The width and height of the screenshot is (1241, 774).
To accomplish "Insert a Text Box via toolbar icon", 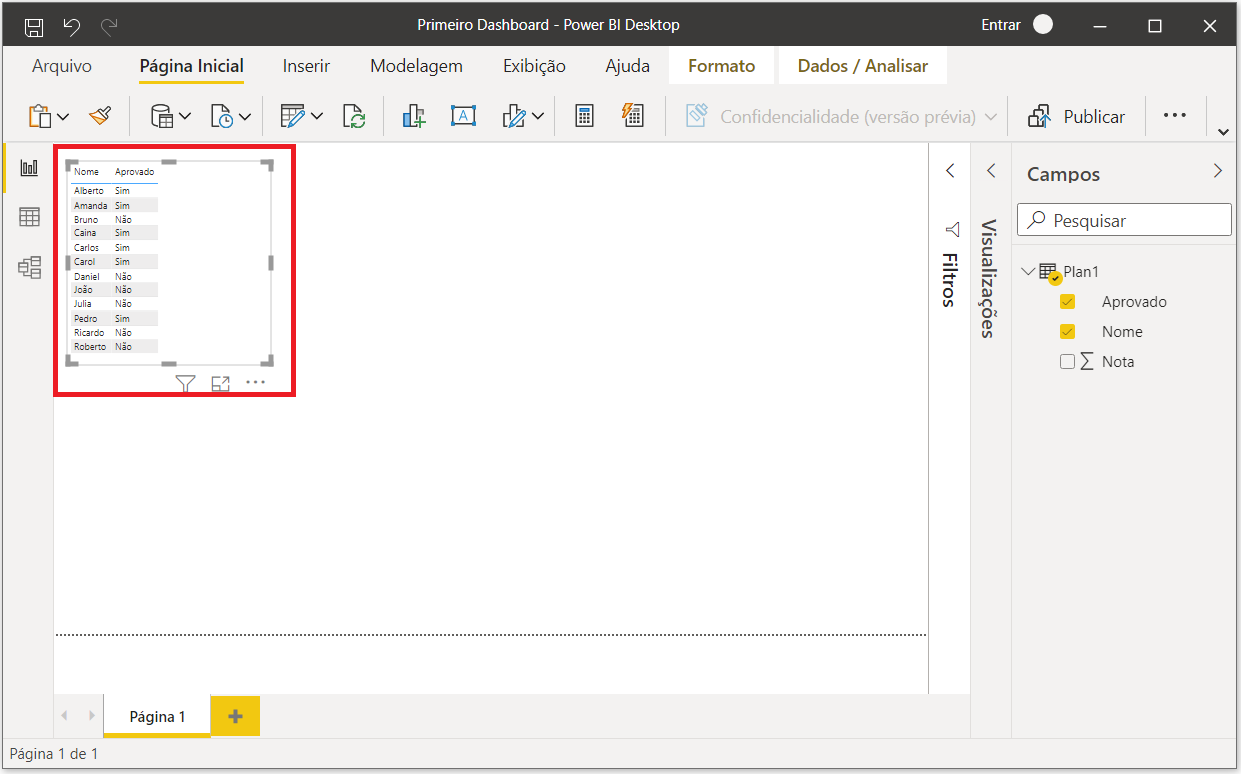I will [x=463, y=116].
